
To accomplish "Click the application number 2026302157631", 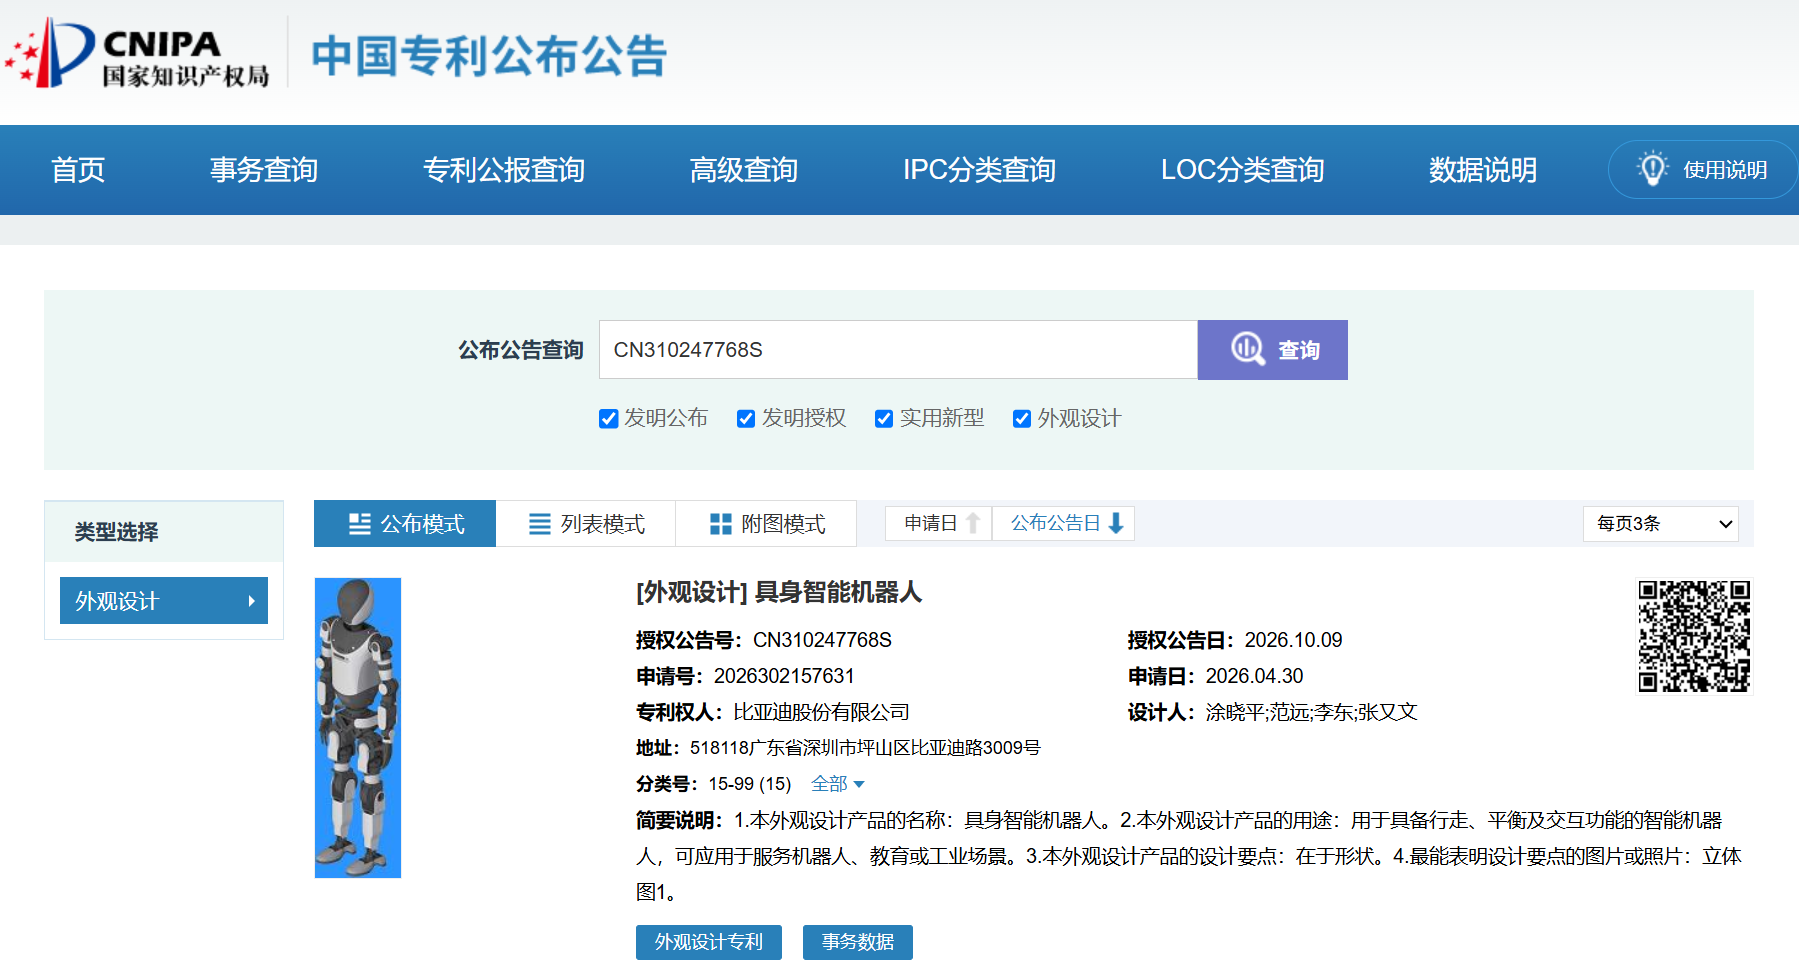I will (x=784, y=676).
